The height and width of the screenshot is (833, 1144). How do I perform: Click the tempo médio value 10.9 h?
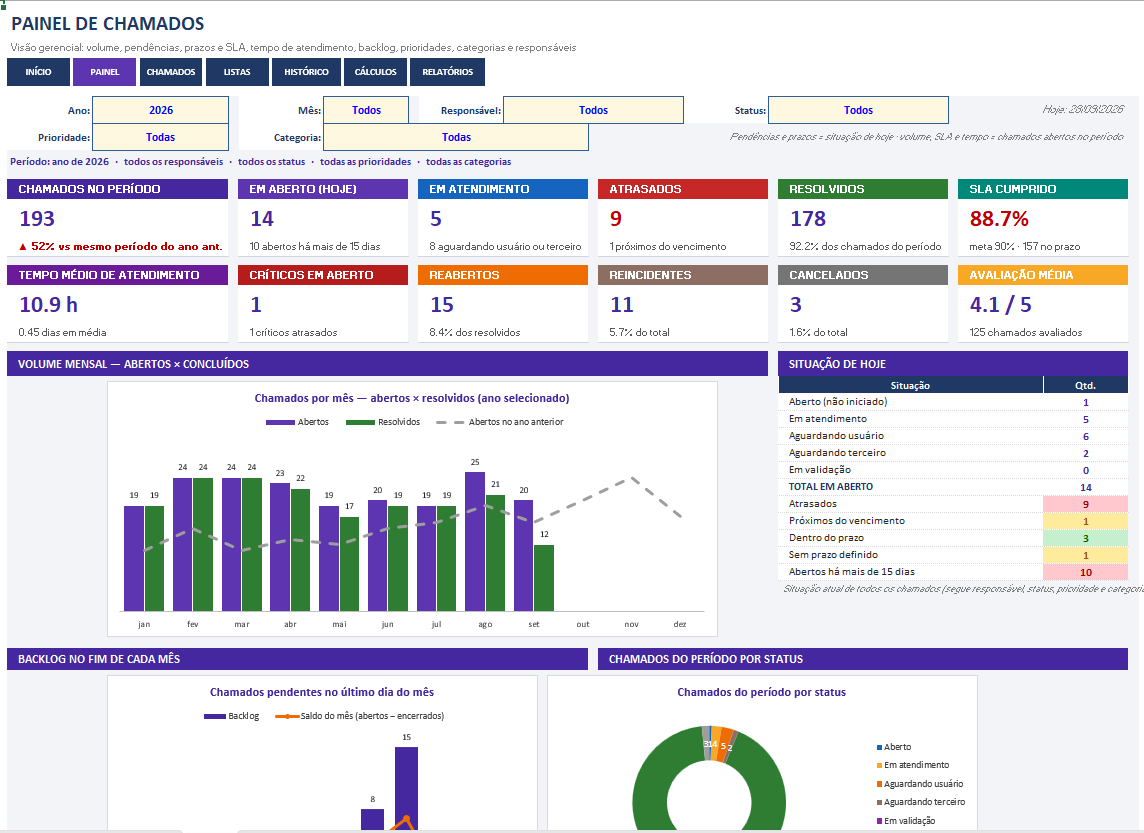[x=48, y=305]
